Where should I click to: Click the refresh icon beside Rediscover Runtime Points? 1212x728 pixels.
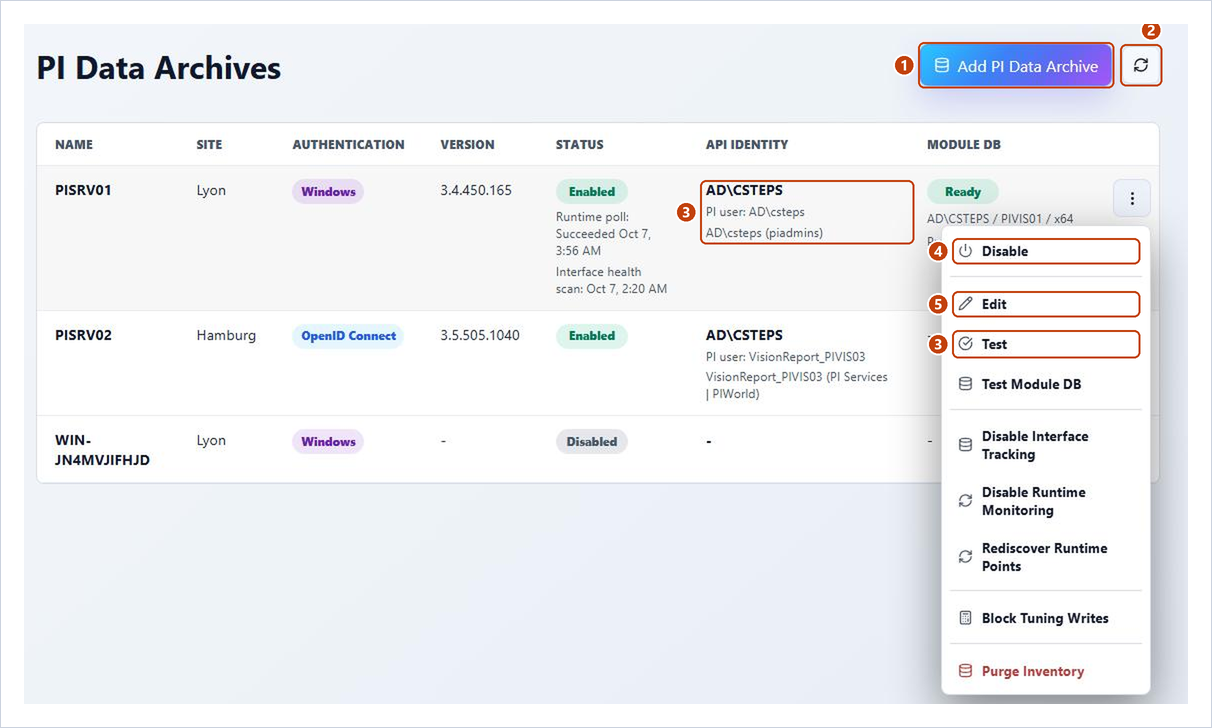point(965,557)
